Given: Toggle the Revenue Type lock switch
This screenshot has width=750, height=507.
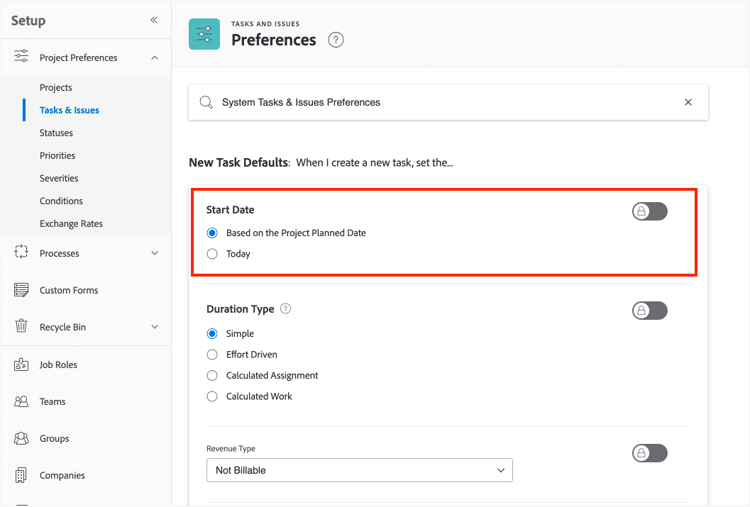Looking at the screenshot, I should (649, 453).
